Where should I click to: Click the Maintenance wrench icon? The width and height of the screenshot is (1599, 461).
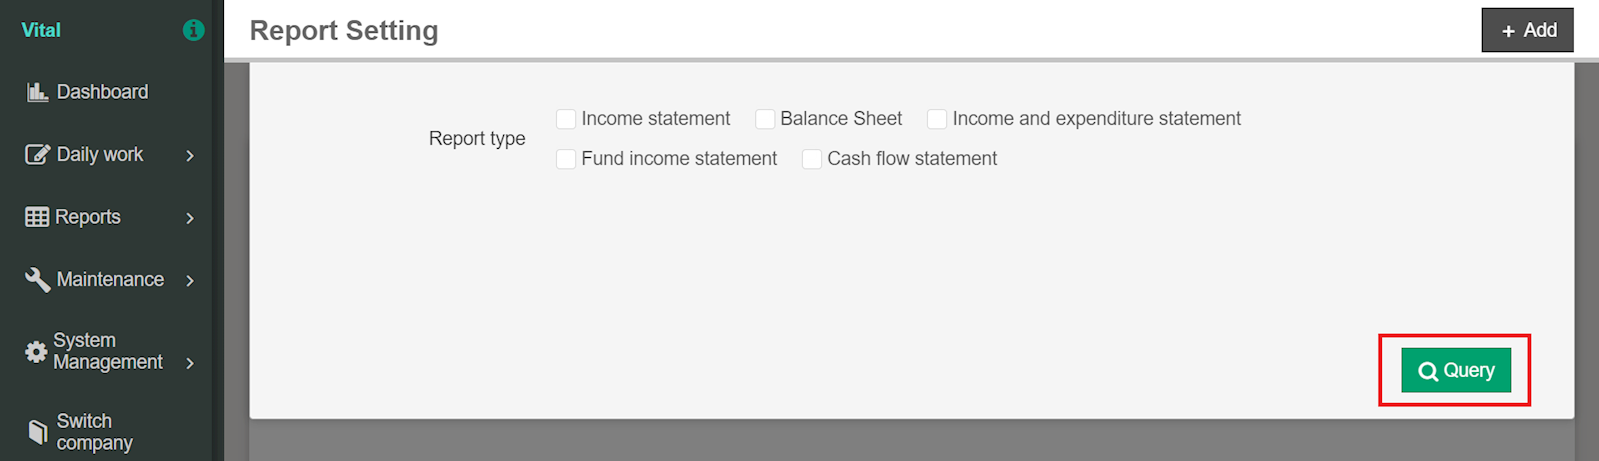pyautogui.click(x=37, y=279)
